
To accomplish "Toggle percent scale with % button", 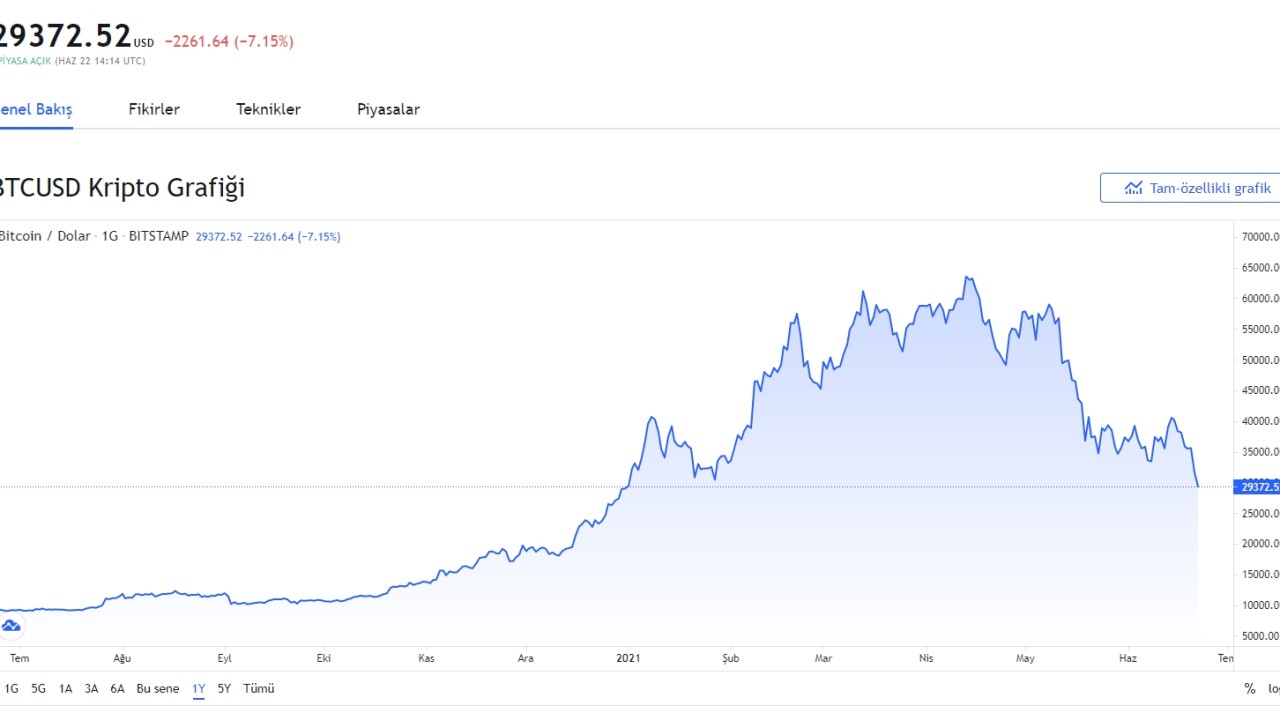I will pyautogui.click(x=1249, y=689).
